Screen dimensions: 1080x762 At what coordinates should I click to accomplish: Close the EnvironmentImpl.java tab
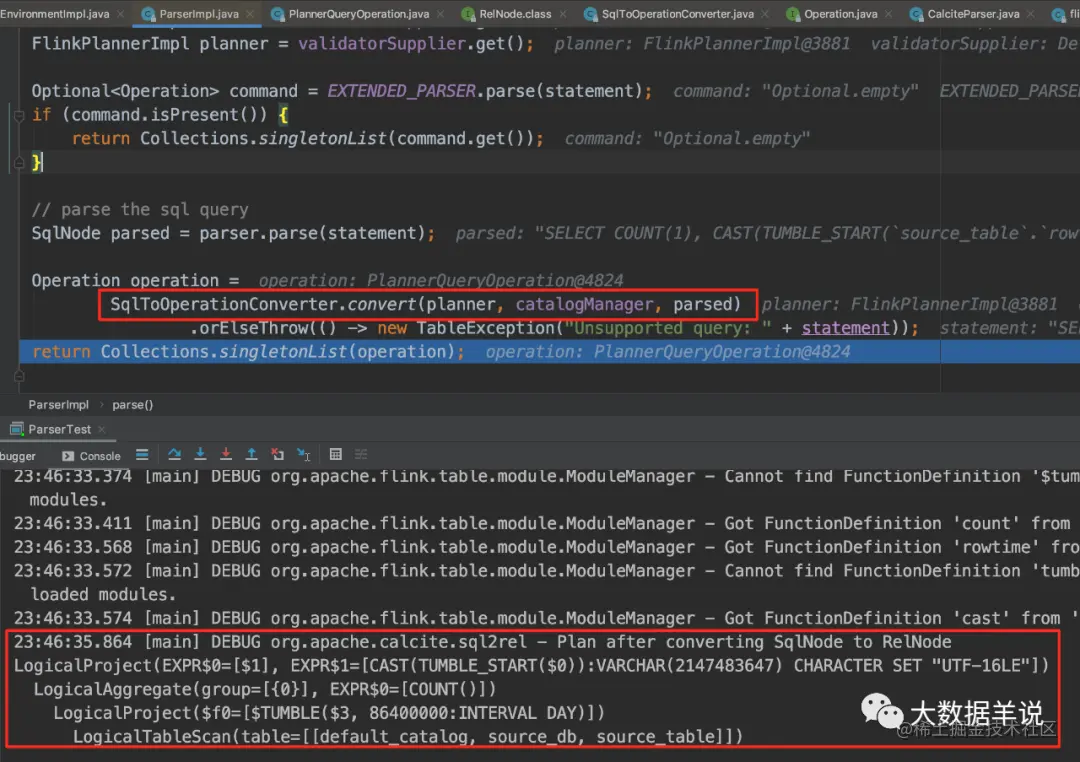coord(121,14)
